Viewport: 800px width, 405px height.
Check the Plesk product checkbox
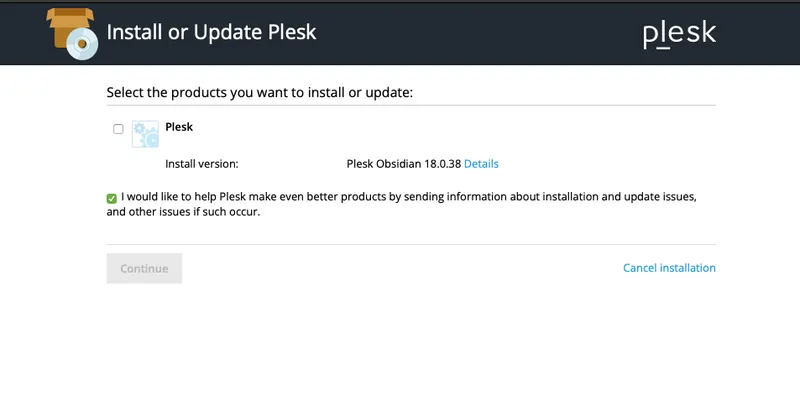118,129
